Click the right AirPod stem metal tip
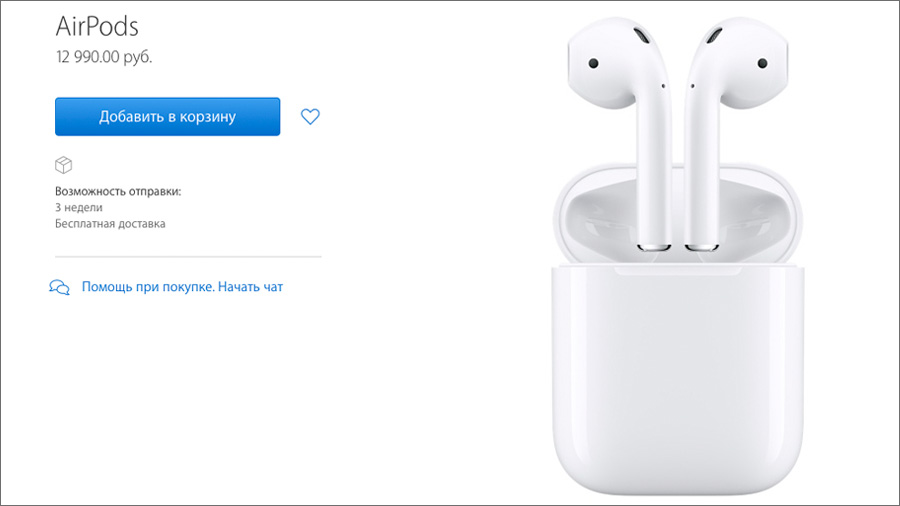Image resolution: width=900 pixels, height=506 pixels. [701, 247]
